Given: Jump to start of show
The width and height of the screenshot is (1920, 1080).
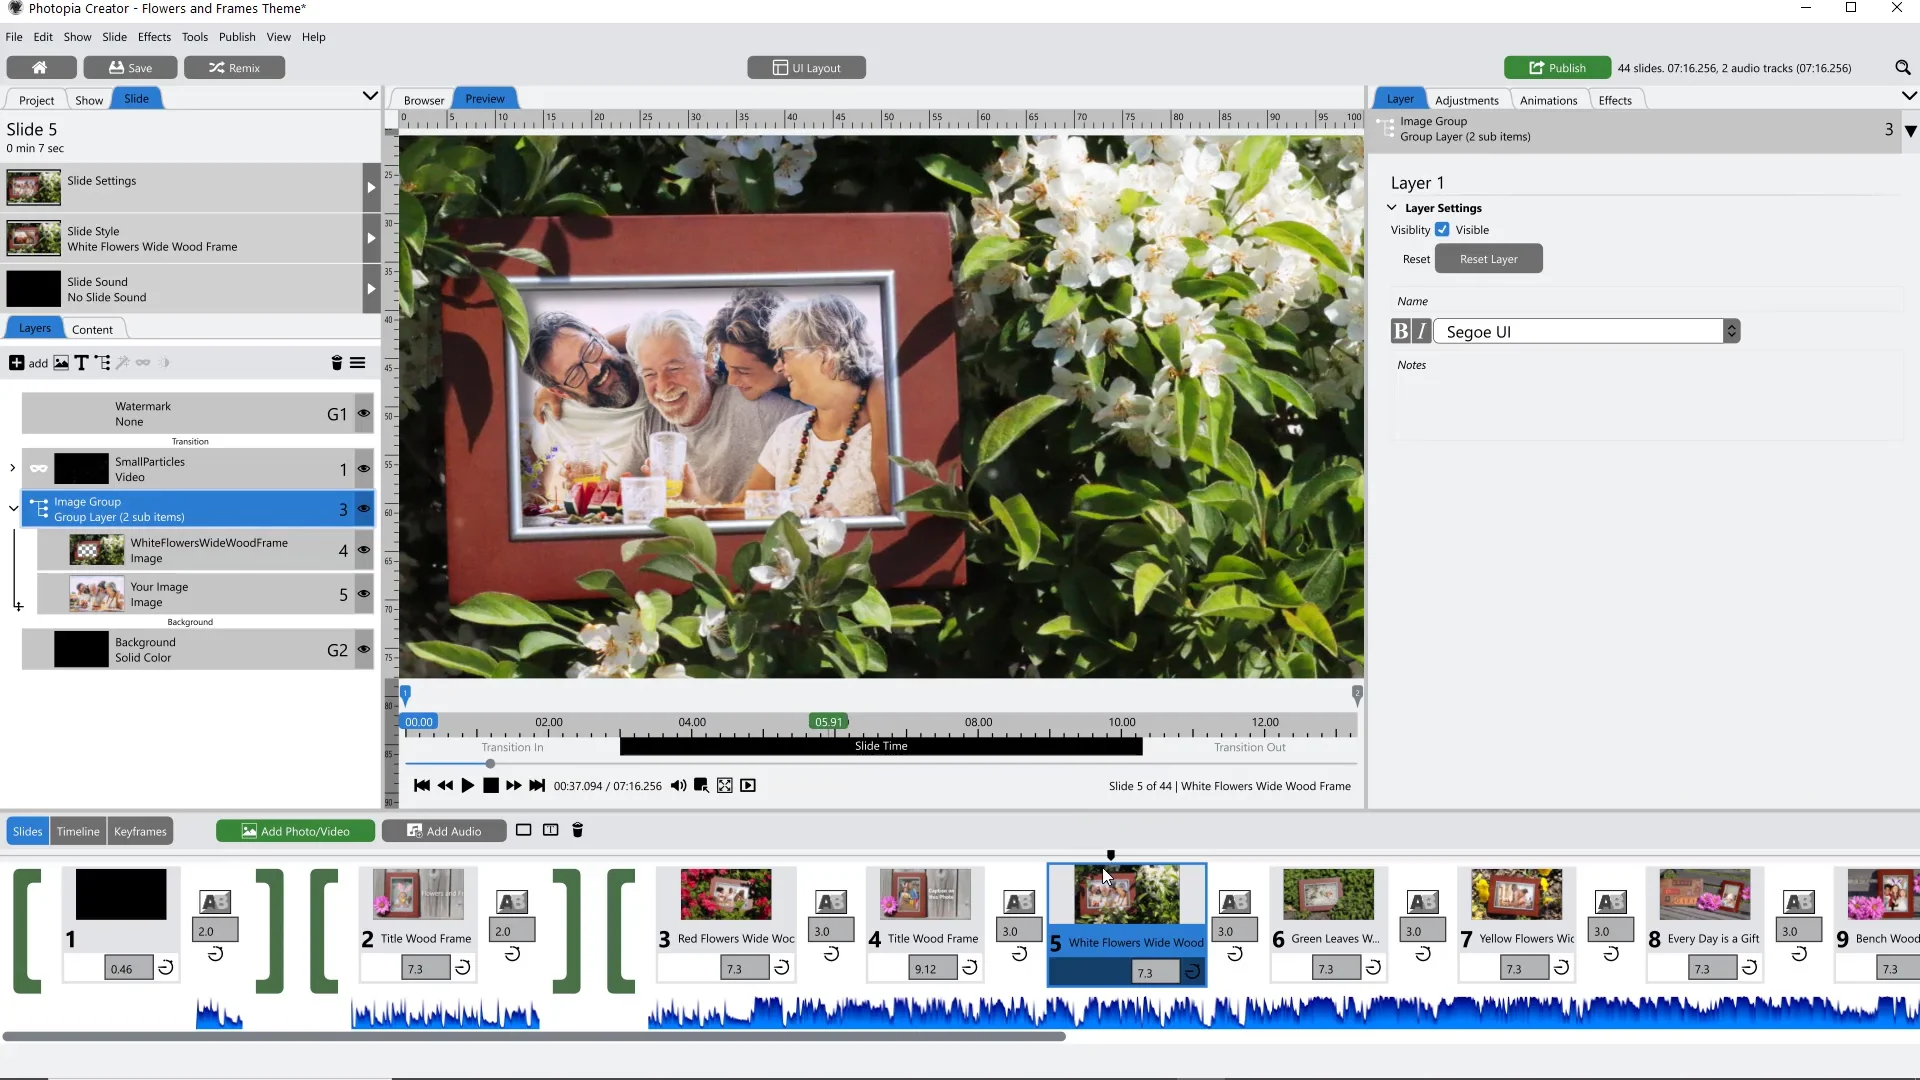Looking at the screenshot, I should 422,786.
